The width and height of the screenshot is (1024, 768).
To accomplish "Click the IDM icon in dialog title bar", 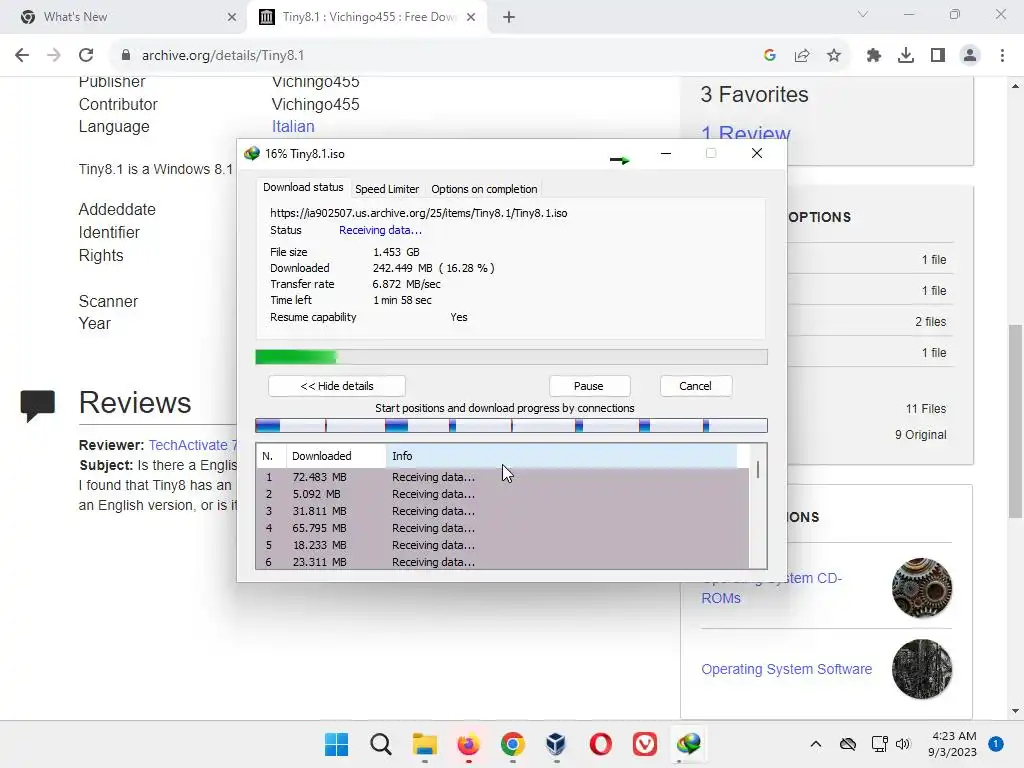I will point(251,154).
